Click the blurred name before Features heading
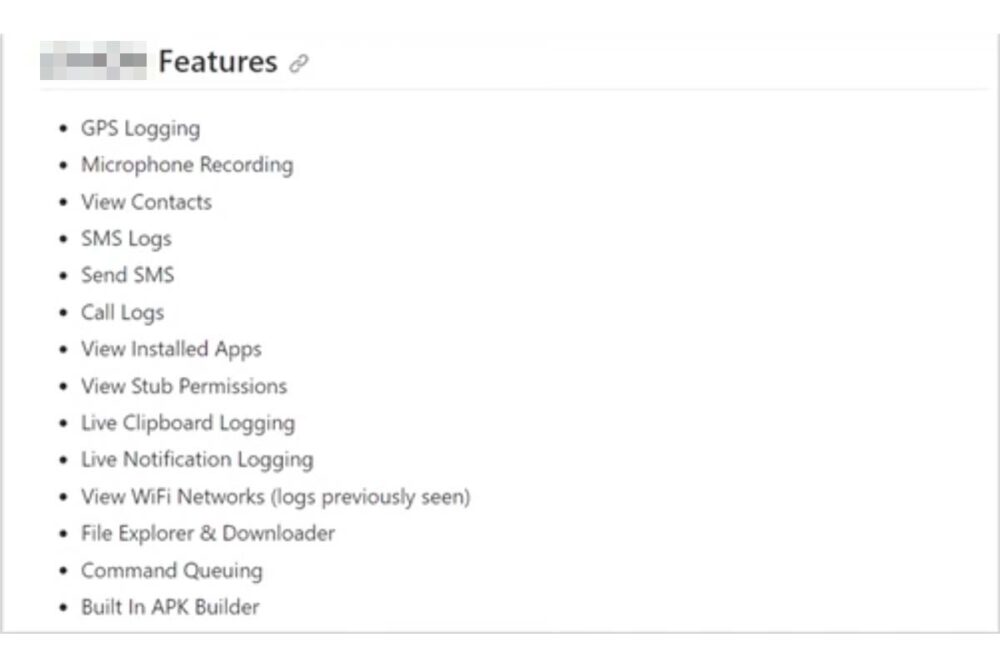The height and width of the screenshot is (667, 1000). tap(93, 61)
